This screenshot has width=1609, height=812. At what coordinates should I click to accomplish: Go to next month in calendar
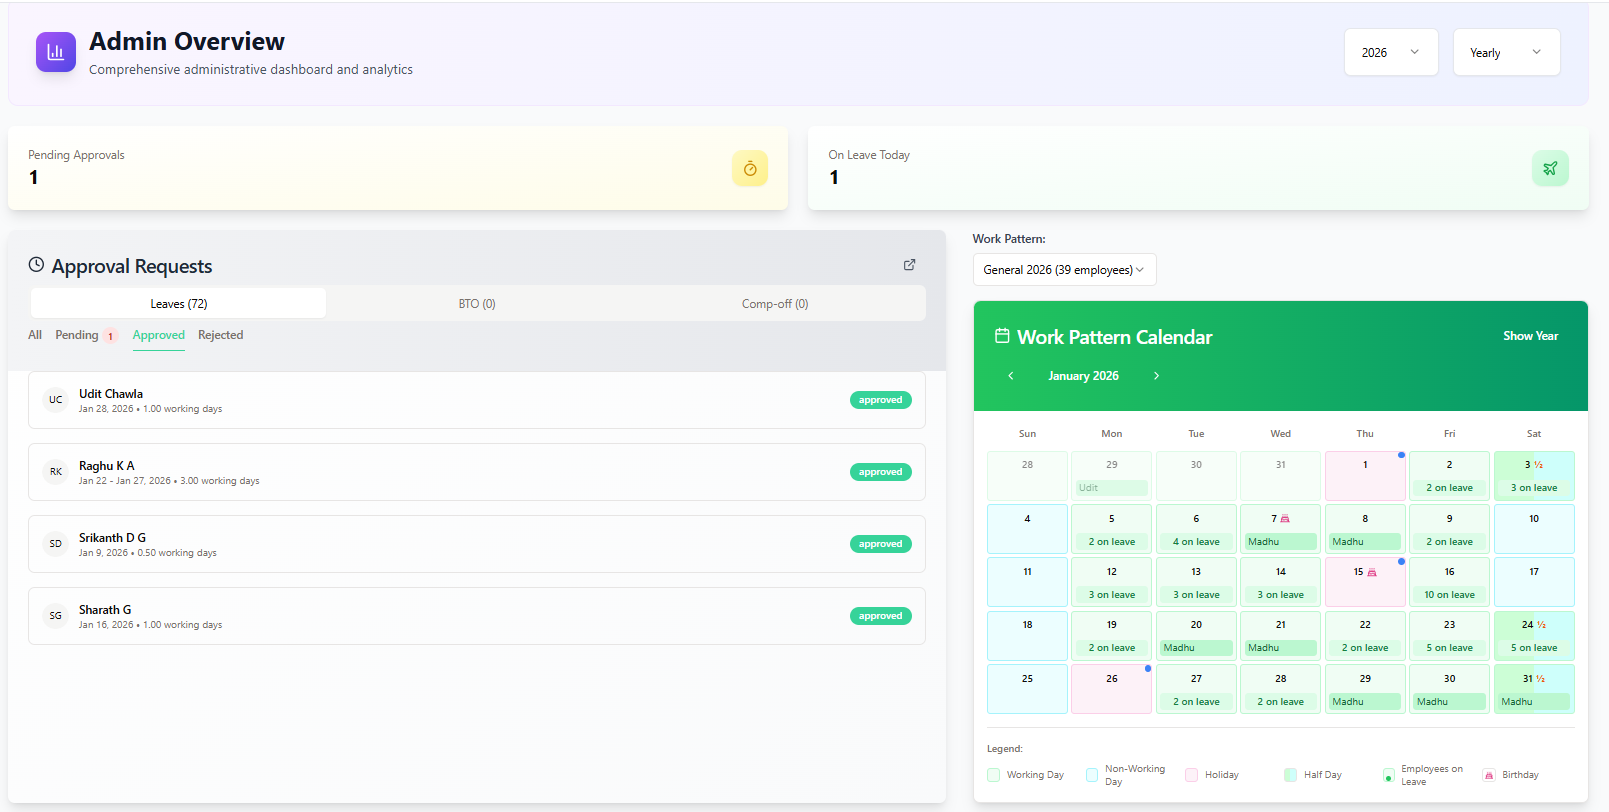(x=1156, y=376)
